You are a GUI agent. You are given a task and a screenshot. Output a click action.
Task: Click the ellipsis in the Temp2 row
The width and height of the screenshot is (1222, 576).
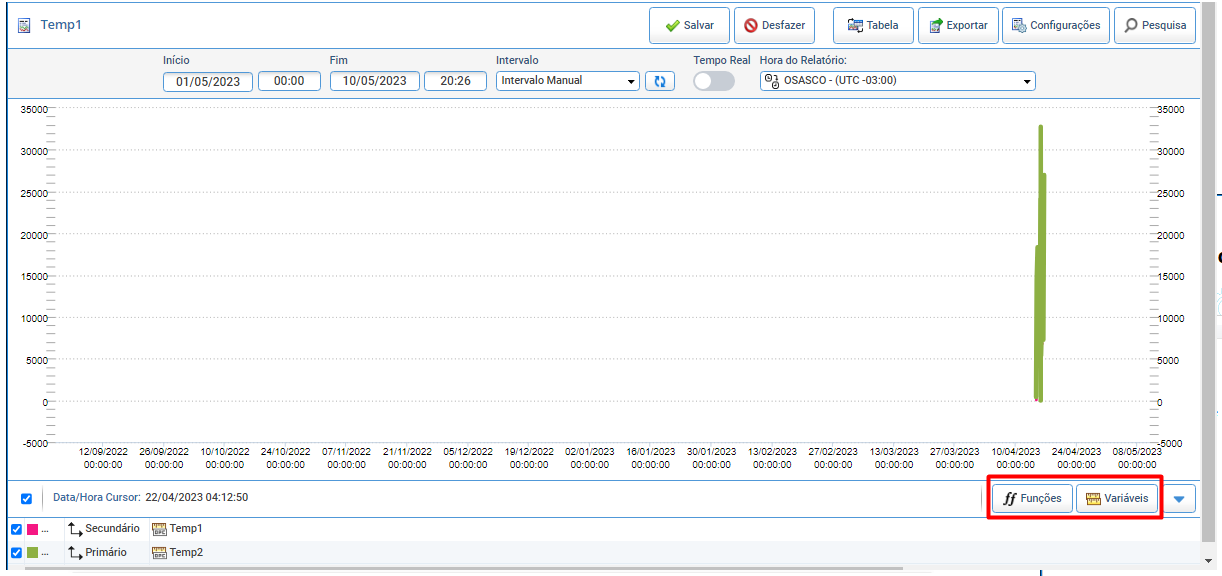(45, 554)
